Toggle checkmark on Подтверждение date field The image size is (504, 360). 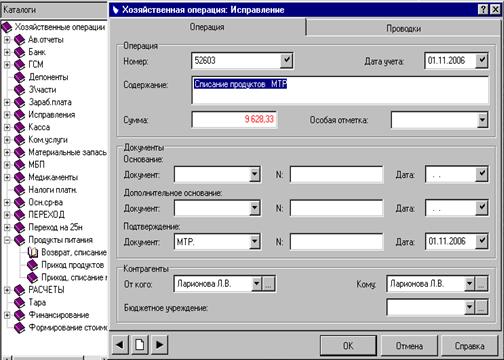482,241
